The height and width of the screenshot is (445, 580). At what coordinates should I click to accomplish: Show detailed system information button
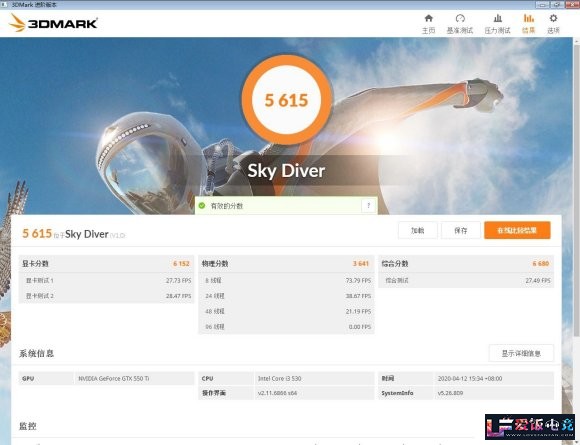click(521, 353)
